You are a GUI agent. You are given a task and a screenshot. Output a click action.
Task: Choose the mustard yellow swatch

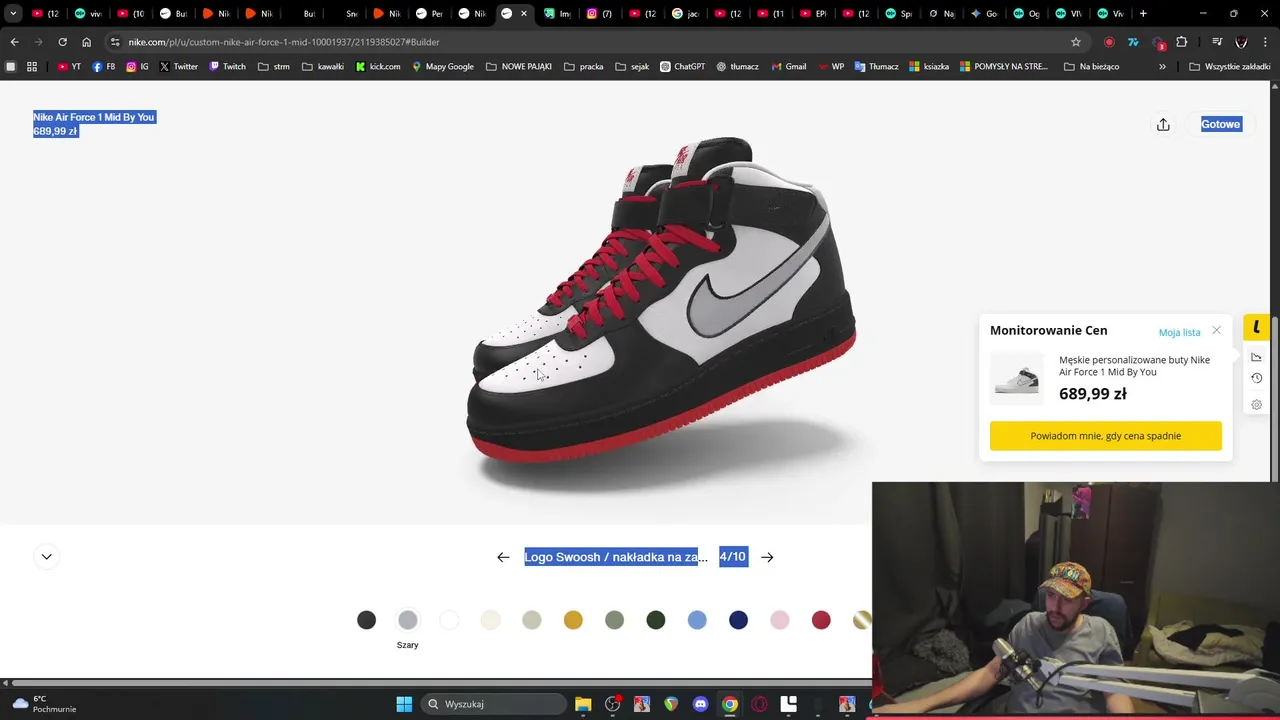tap(573, 620)
